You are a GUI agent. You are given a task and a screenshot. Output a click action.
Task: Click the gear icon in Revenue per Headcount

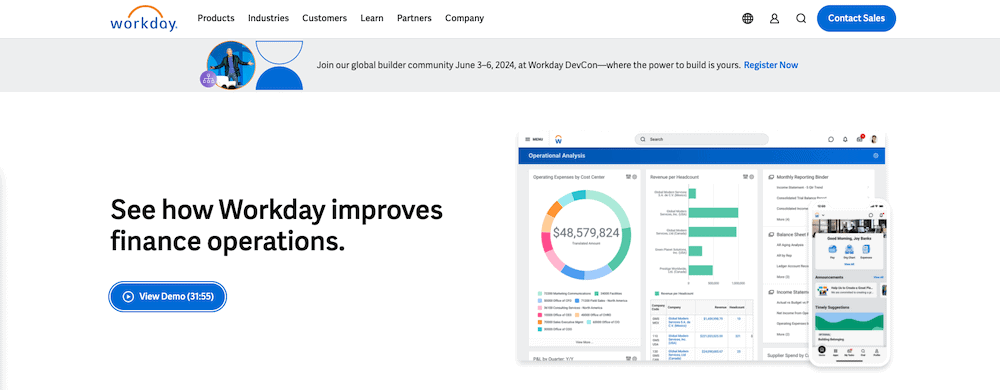751,177
